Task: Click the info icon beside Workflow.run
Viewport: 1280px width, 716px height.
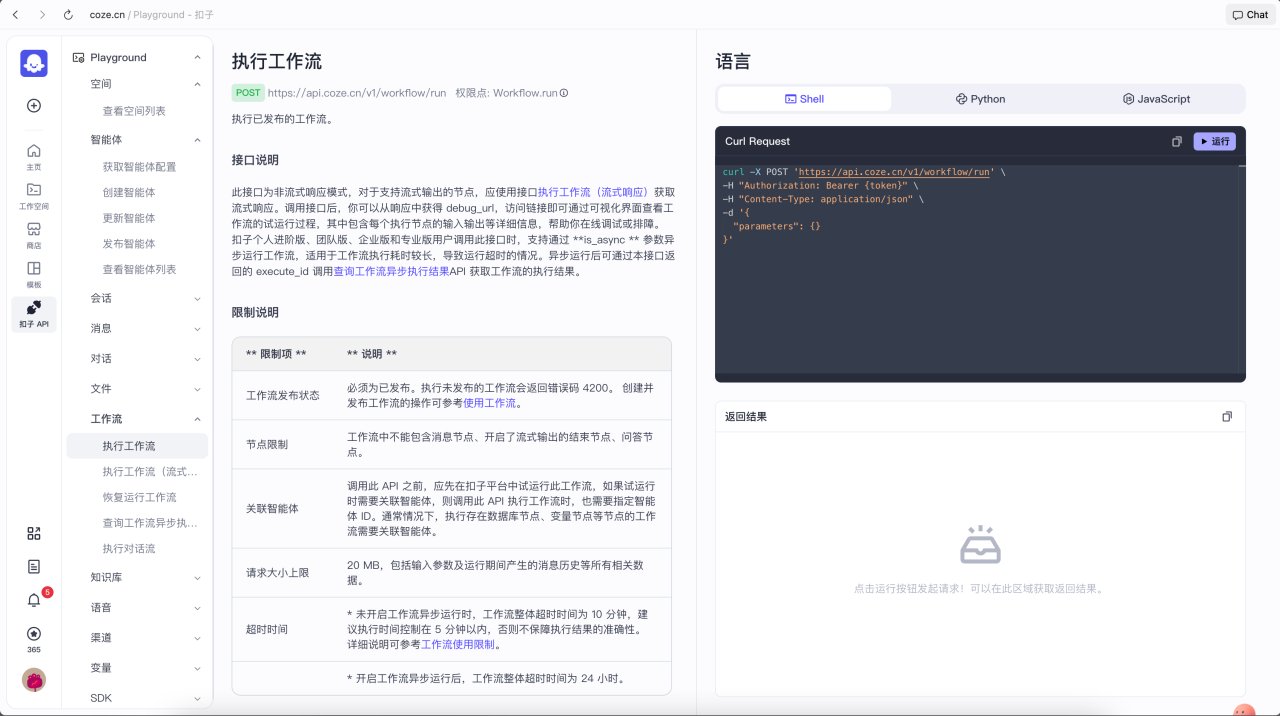Action: tap(564, 93)
